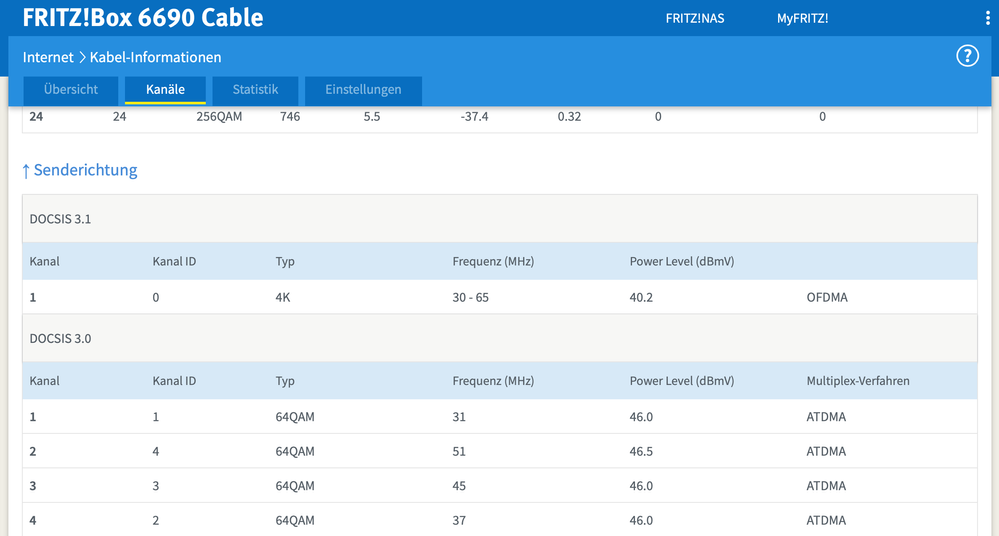
Task: Select the 46.5 power level value
Action: pos(641,451)
